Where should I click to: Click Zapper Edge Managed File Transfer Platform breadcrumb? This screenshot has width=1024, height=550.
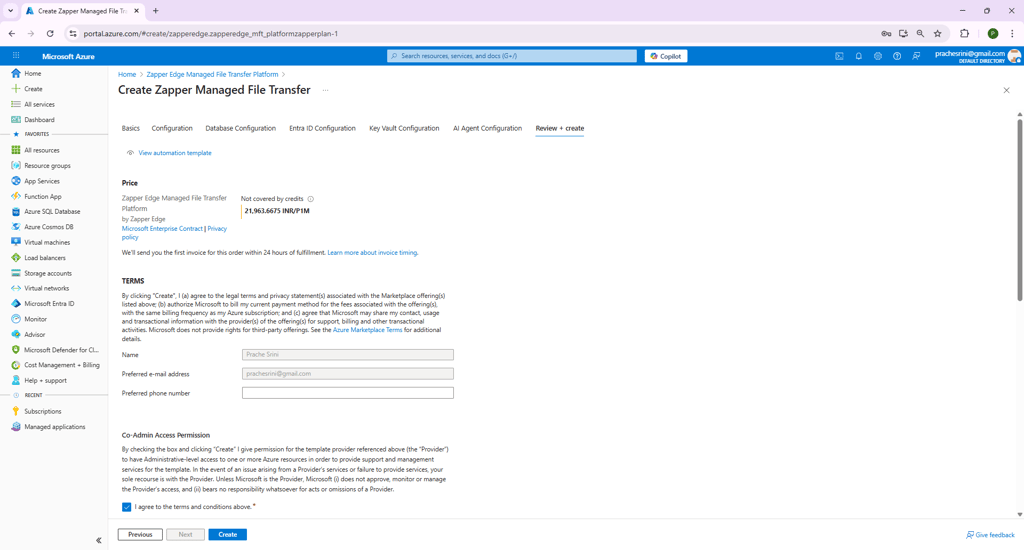pos(212,74)
